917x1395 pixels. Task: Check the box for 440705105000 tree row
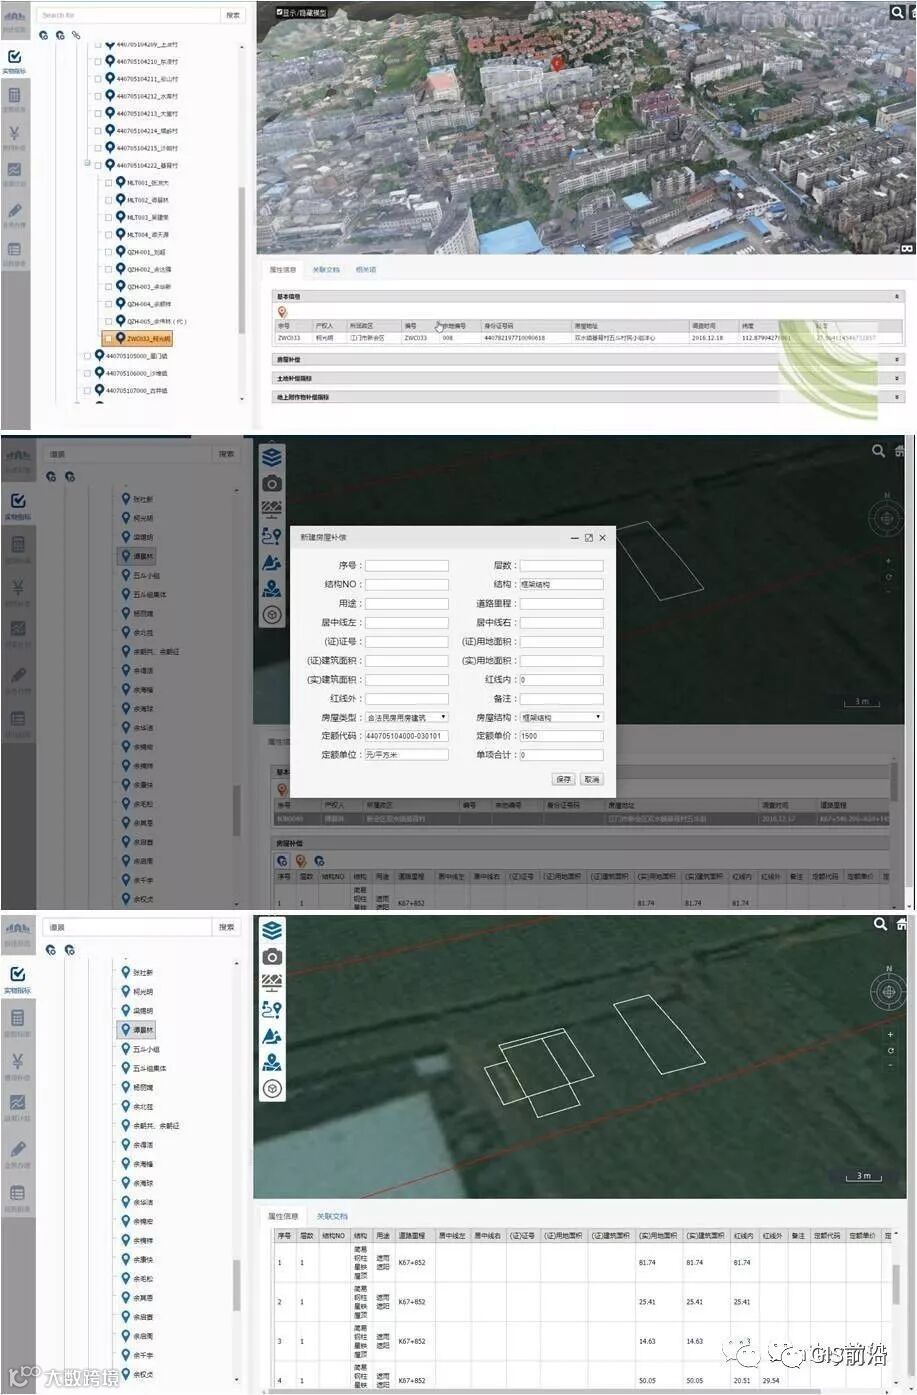tap(87, 356)
